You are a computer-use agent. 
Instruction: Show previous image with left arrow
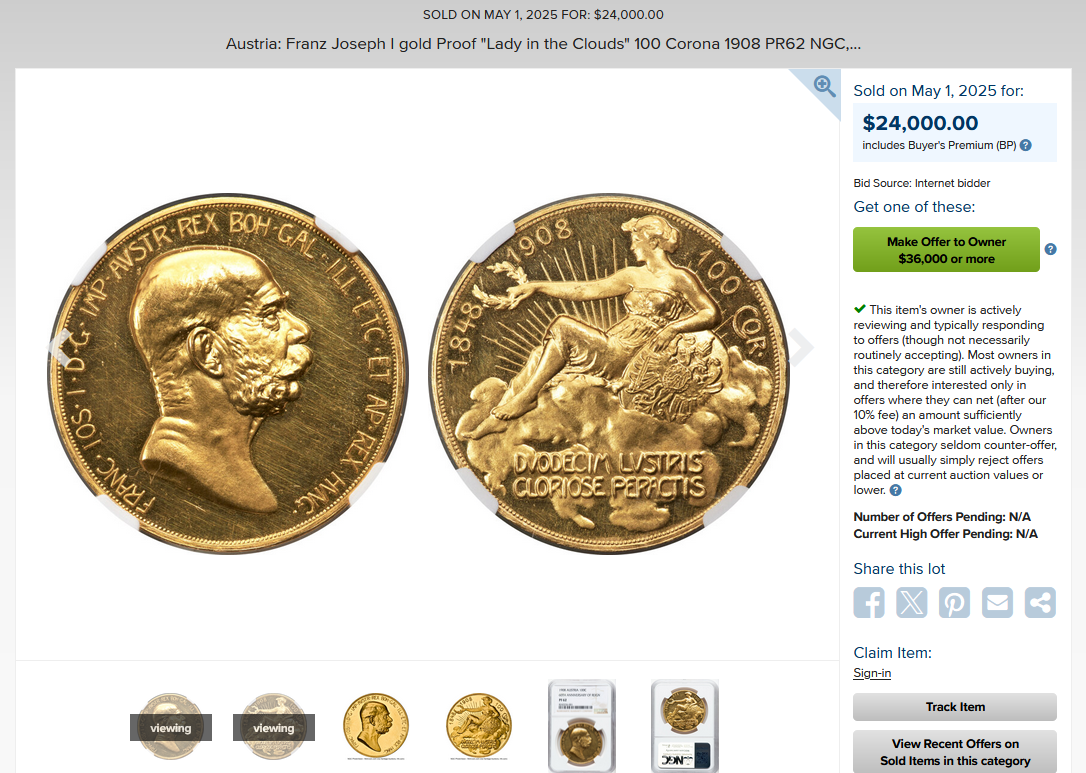pyautogui.click(x=59, y=346)
